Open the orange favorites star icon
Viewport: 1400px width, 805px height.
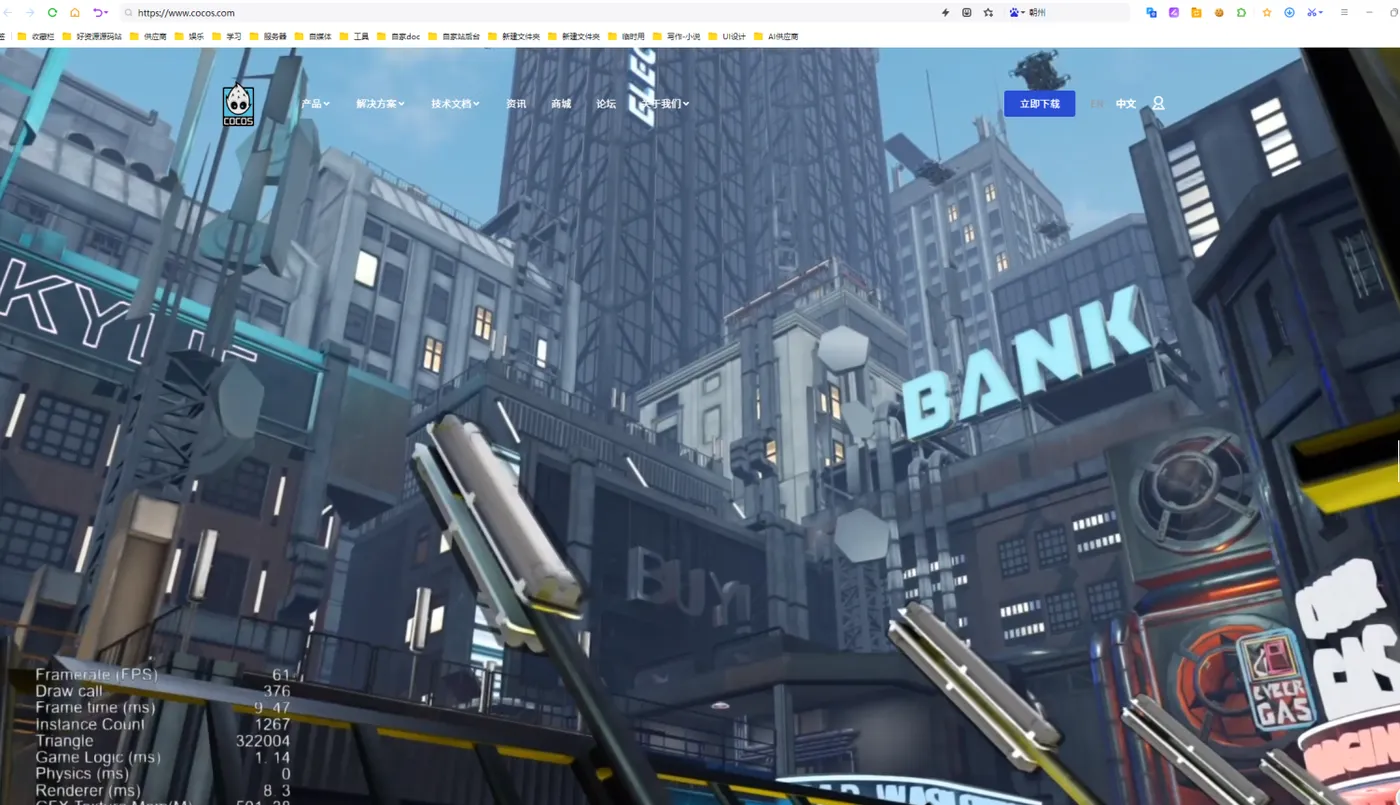pyautogui.click(x=1266, y=13)
